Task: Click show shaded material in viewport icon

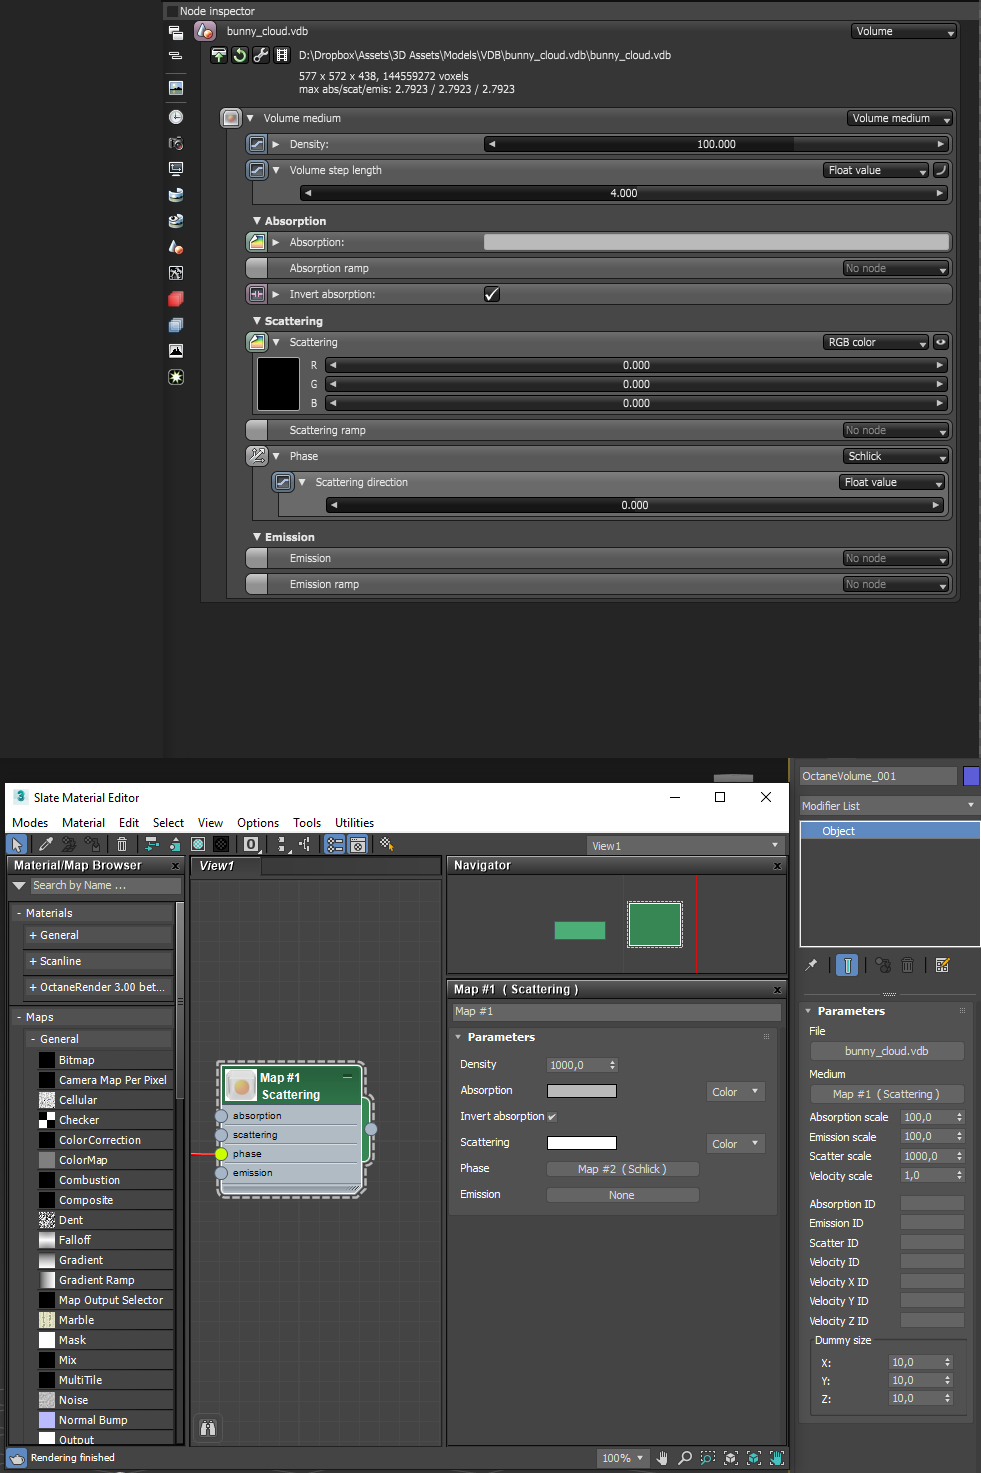Action: point(198,845)
